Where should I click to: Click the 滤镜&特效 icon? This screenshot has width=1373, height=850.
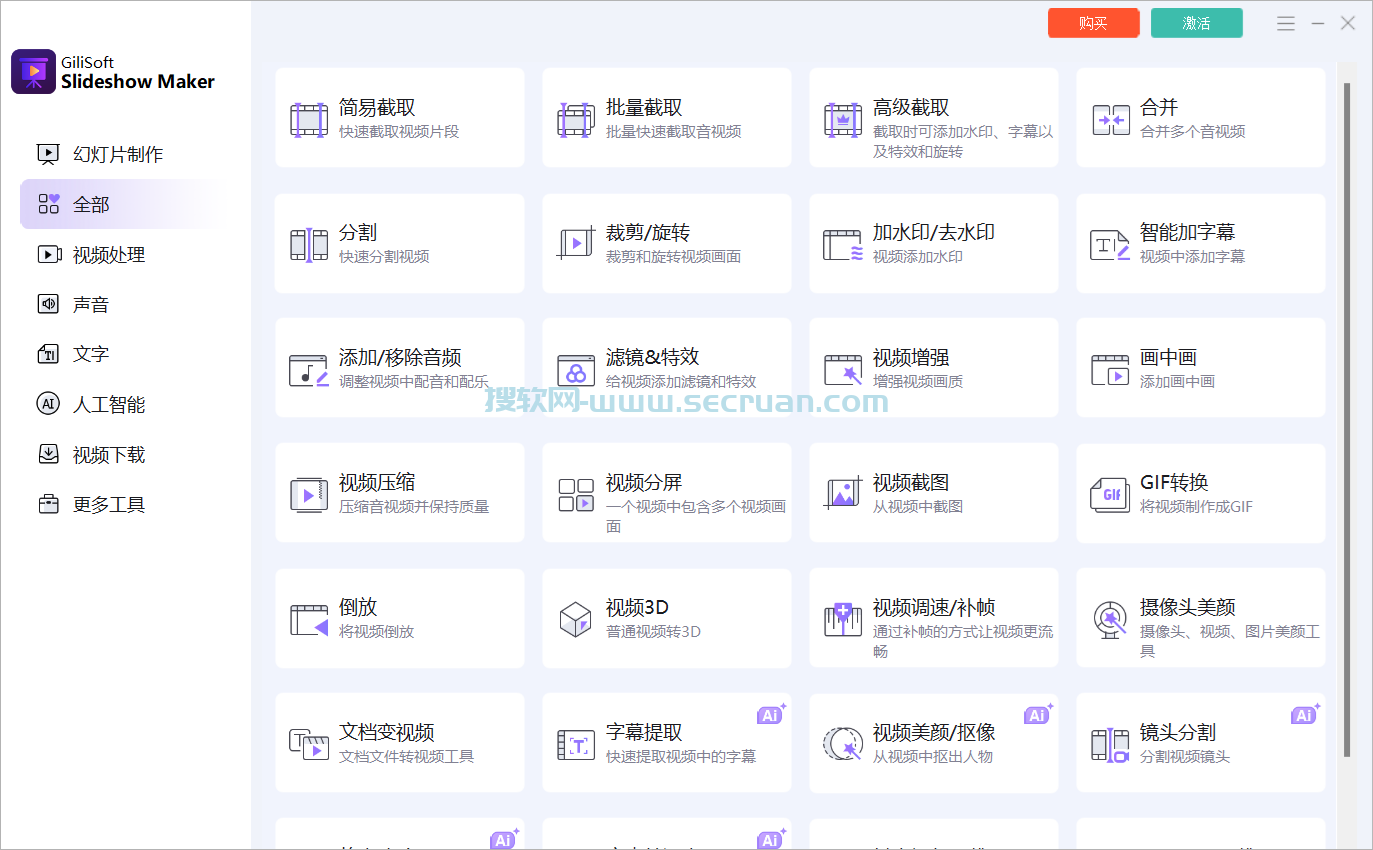(x=575, y=370)
